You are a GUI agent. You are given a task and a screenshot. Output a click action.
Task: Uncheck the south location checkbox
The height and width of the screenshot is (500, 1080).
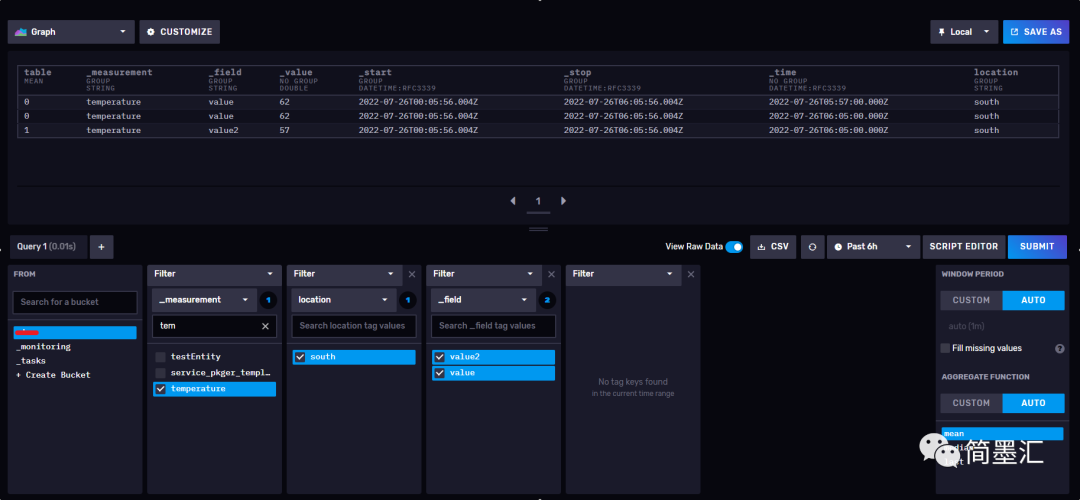coord(300,357)
